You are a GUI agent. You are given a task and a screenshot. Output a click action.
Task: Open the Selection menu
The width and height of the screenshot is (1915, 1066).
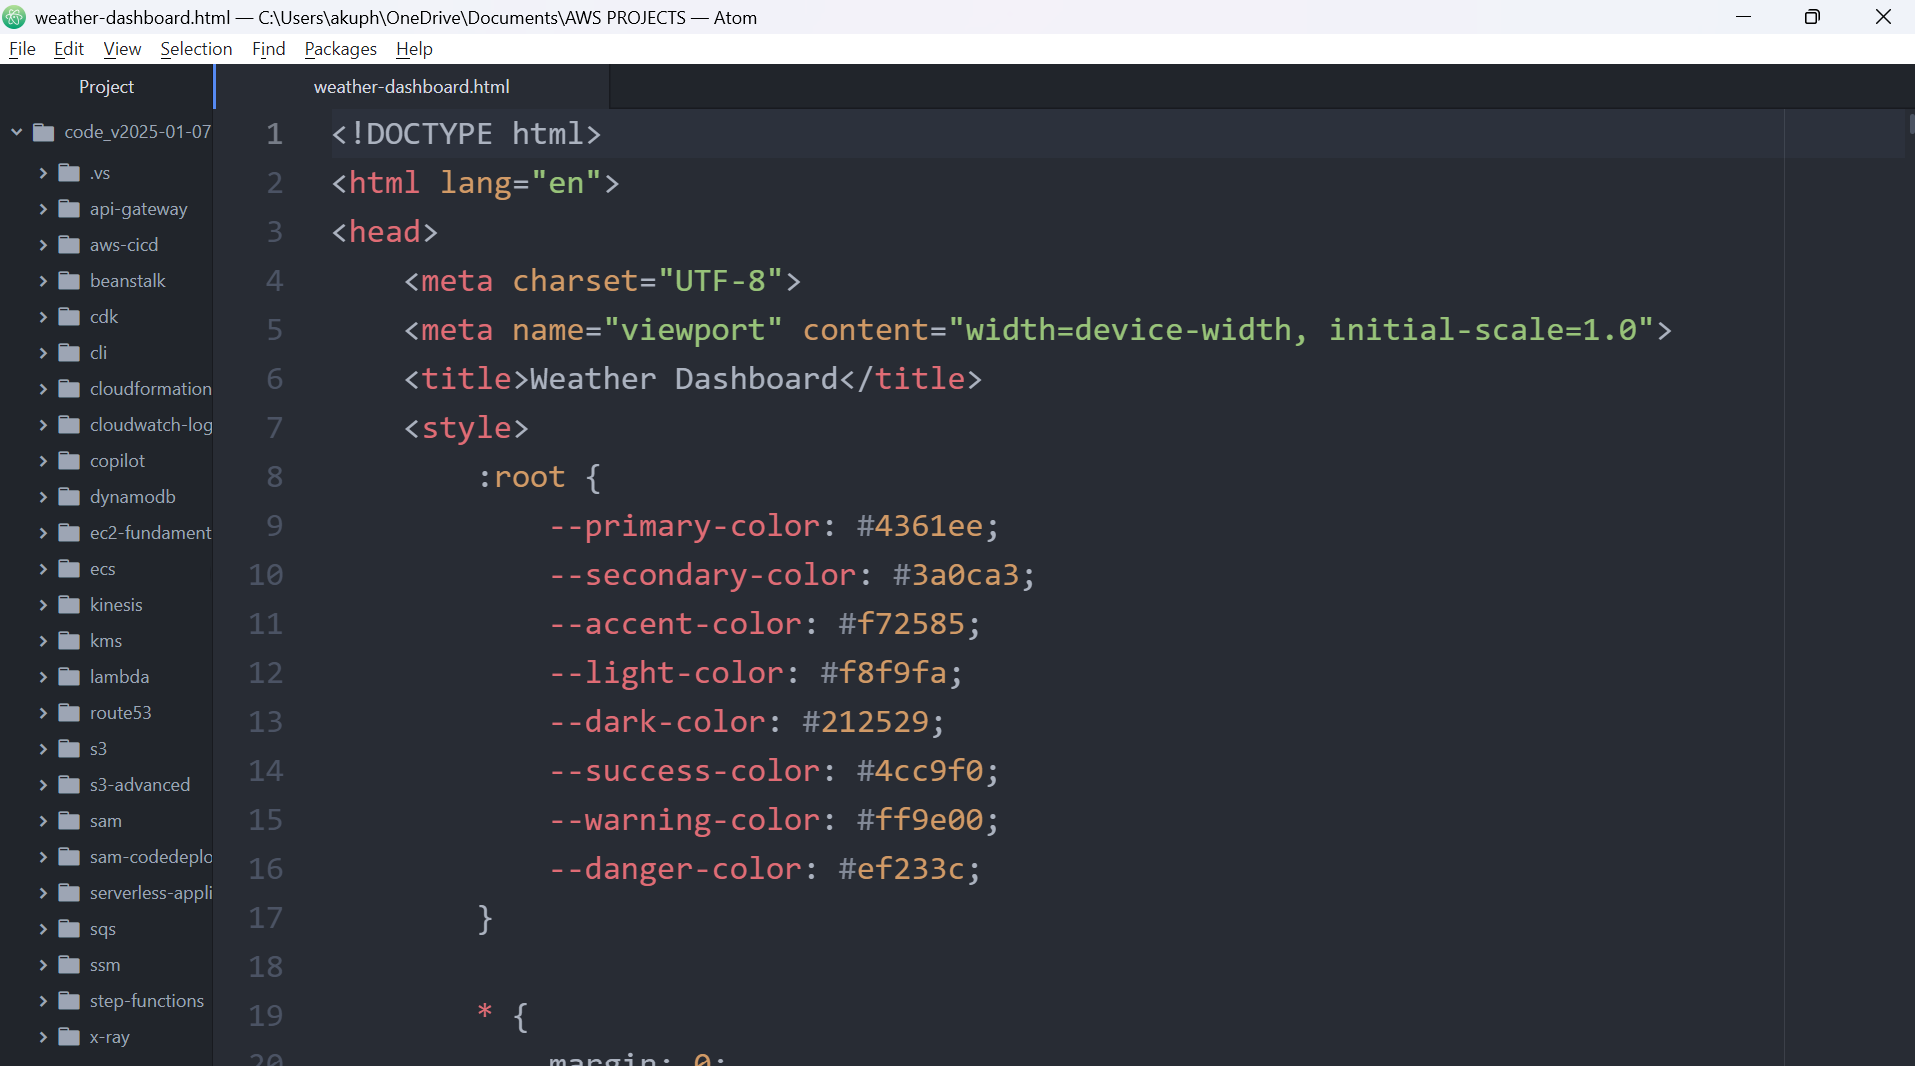(196, 49)
